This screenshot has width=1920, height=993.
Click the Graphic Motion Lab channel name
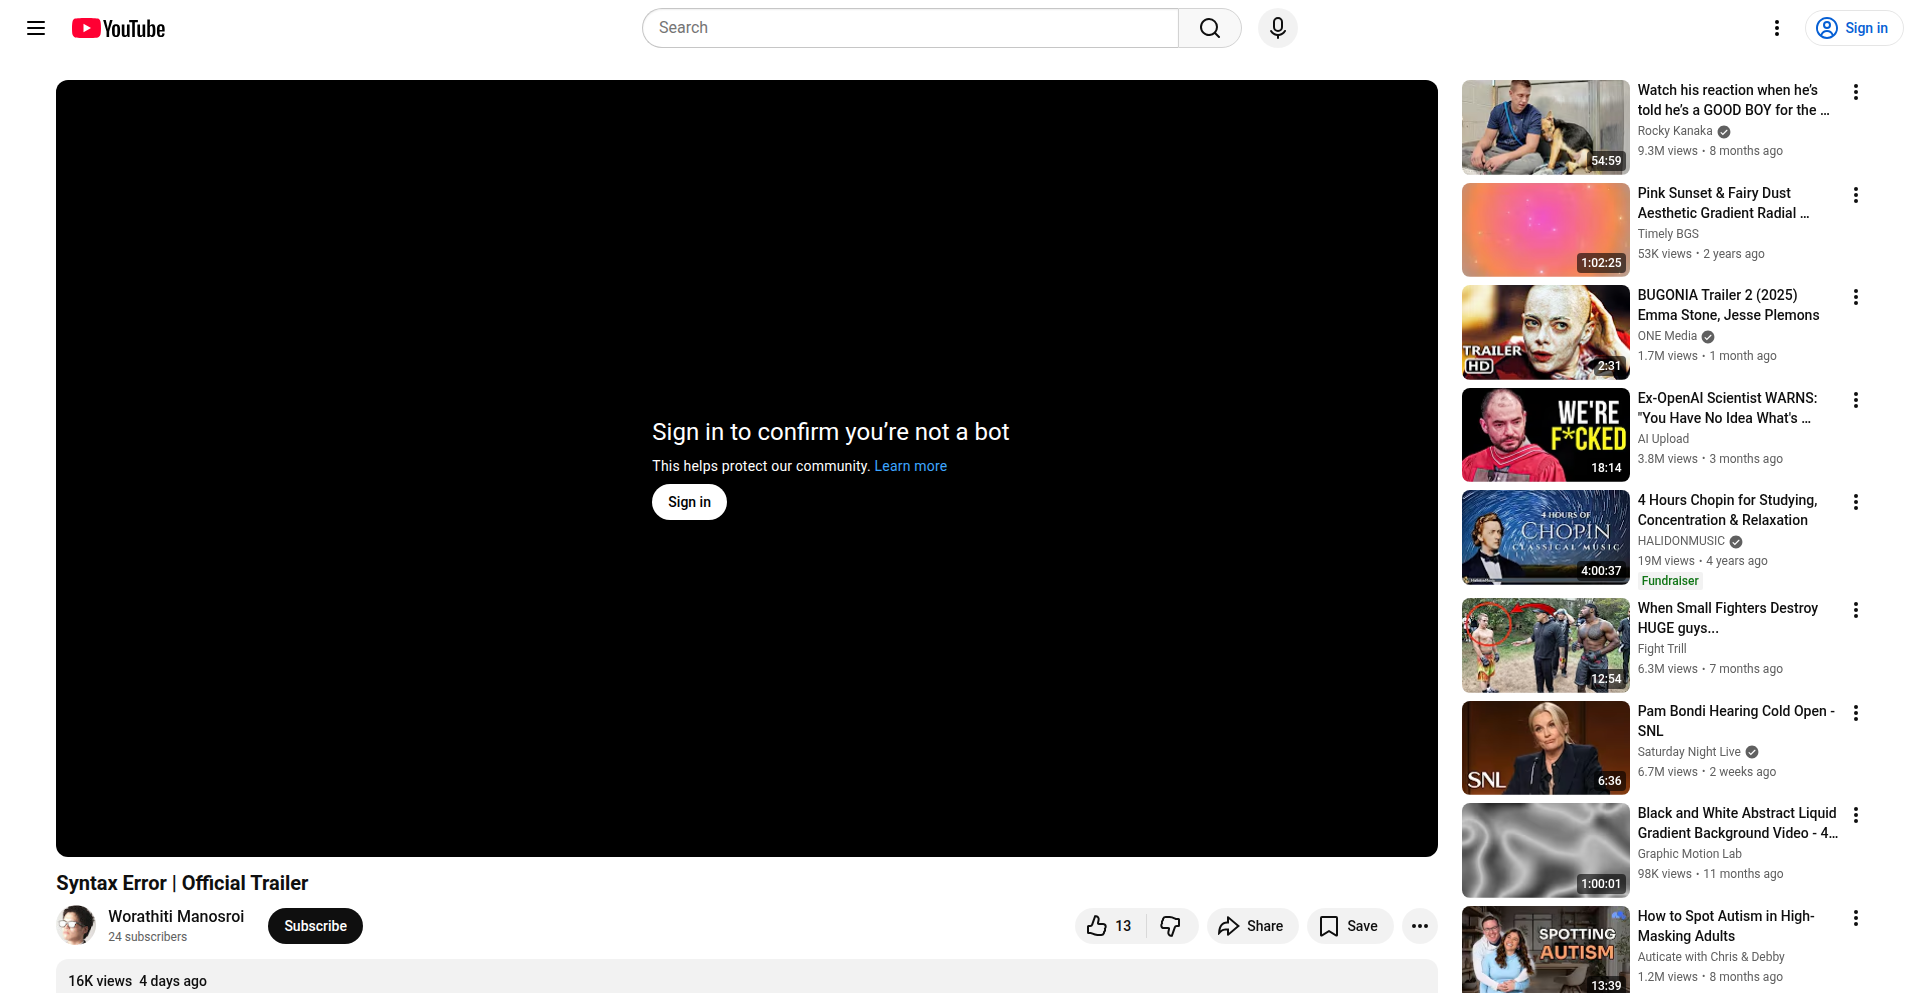click(1689, 854)
